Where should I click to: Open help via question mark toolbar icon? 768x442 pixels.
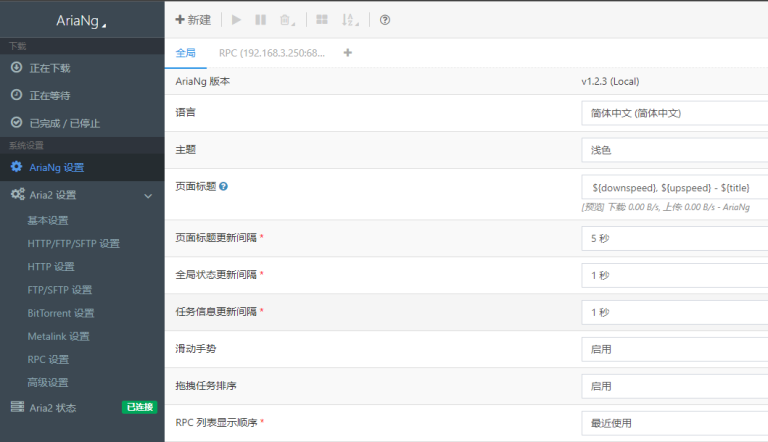coord(385,20)
